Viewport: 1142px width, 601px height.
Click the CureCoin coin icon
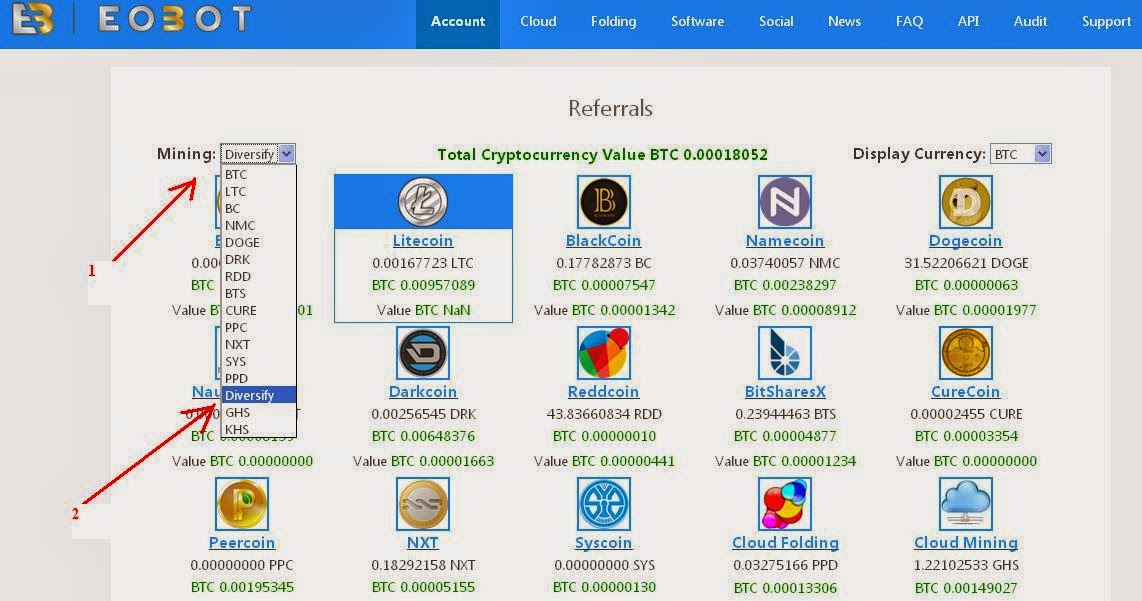tap(966, 353)
